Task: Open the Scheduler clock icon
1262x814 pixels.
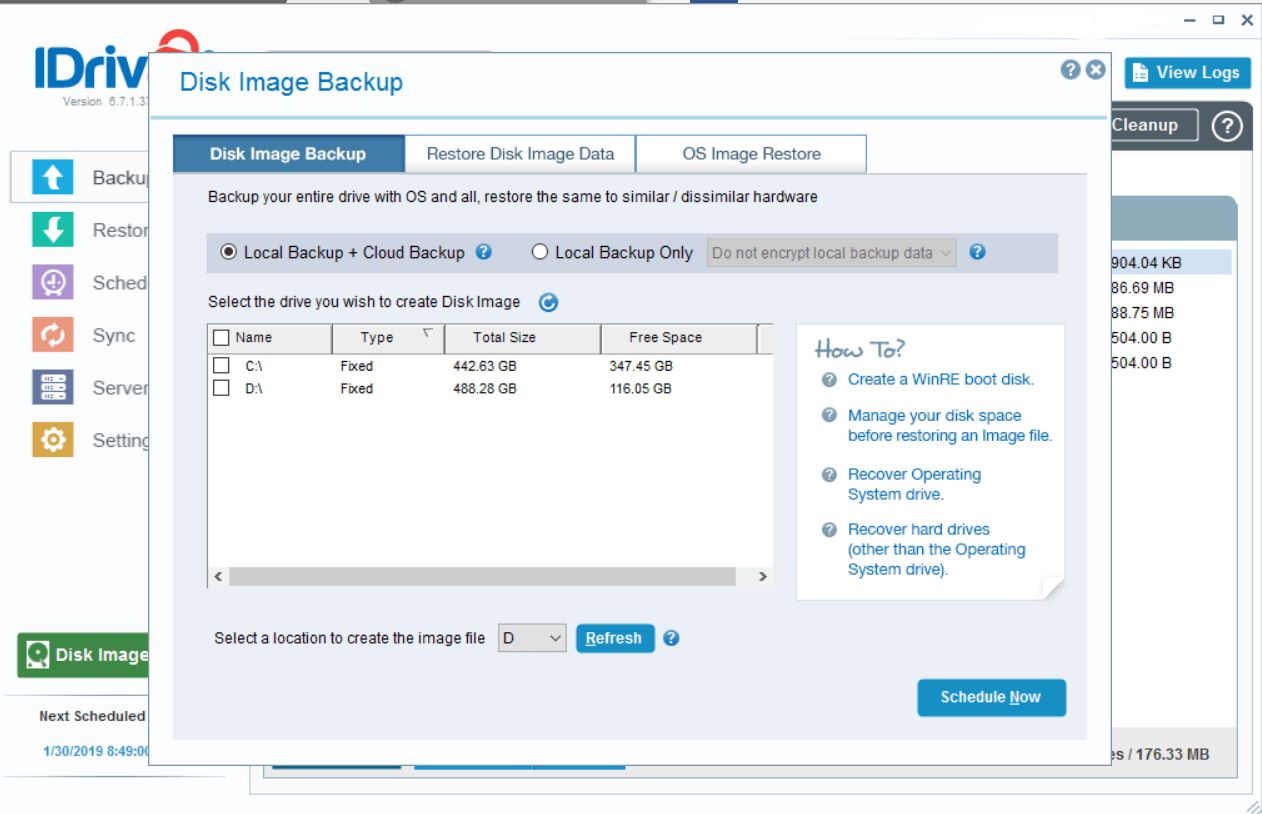Action: point(52,282)
